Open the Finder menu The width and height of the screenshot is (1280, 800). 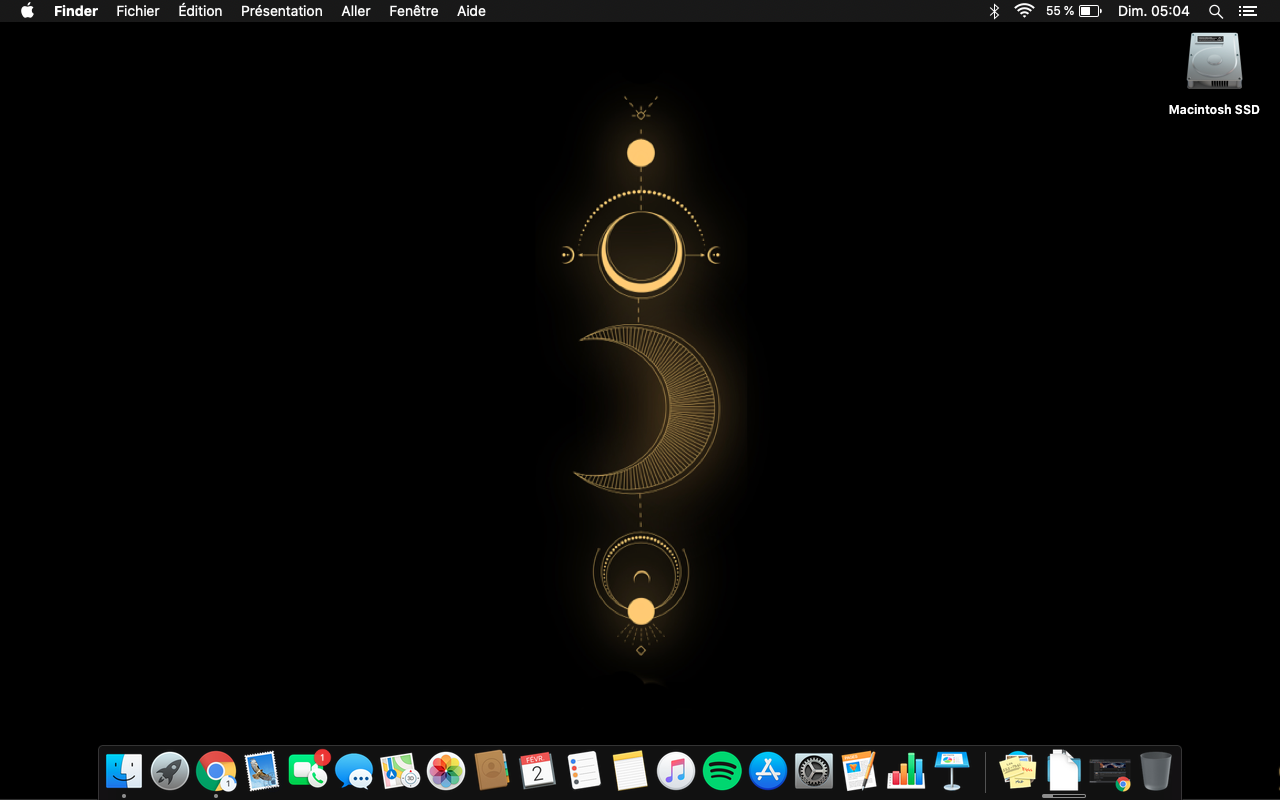click(x=76, y=11)
